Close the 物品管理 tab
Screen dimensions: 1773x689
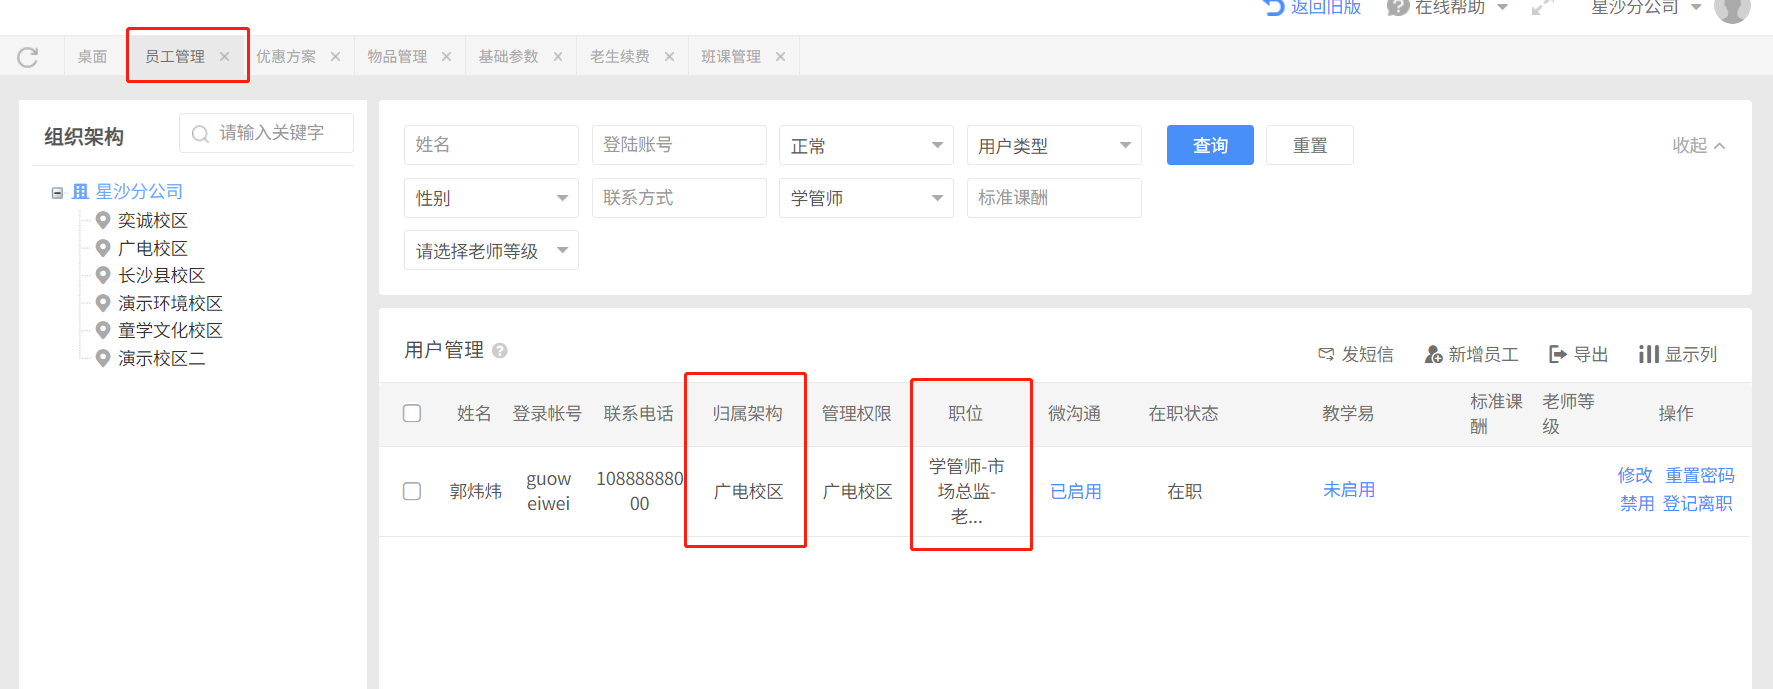tap(447, 57)
